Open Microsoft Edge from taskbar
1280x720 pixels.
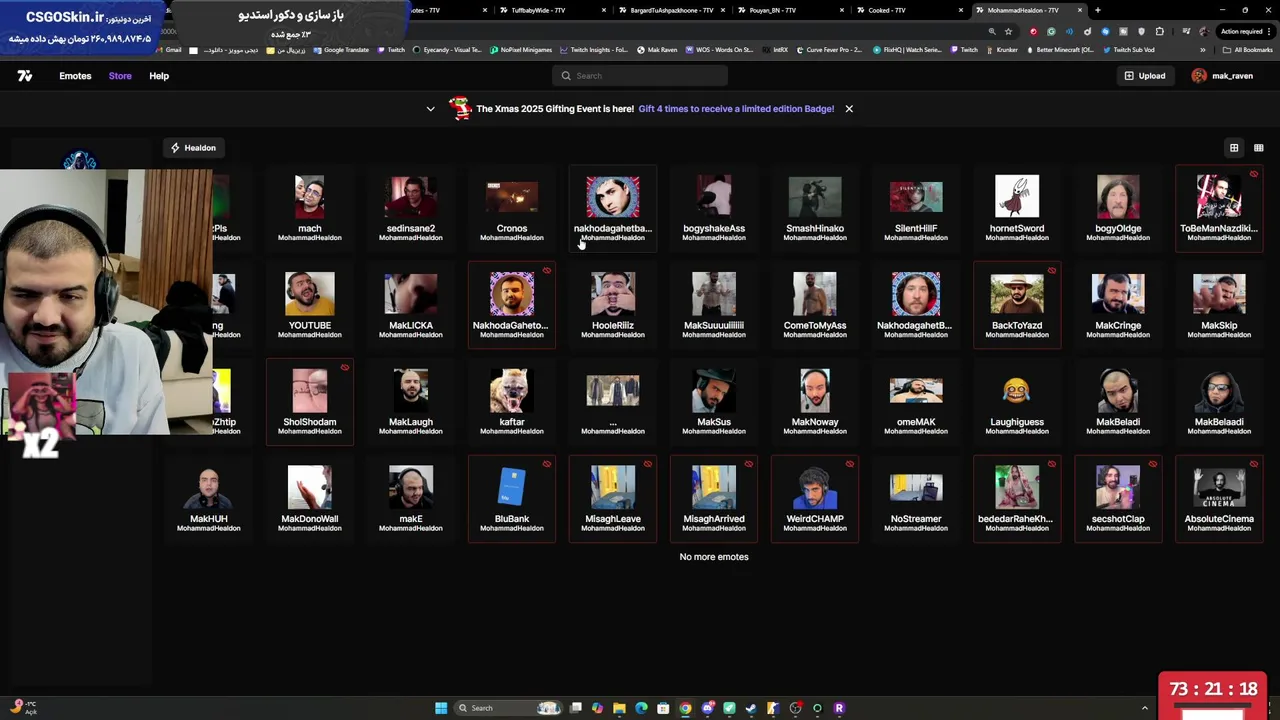pos(641,708)
